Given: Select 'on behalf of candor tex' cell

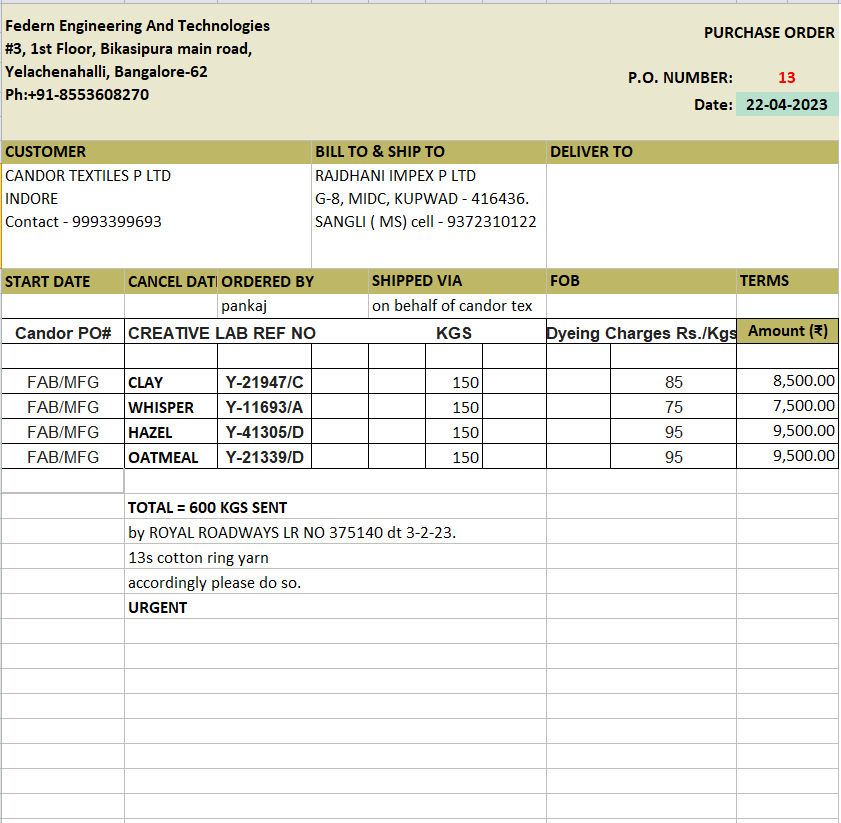Looking at the screenshot, I should tap(458, 306).
